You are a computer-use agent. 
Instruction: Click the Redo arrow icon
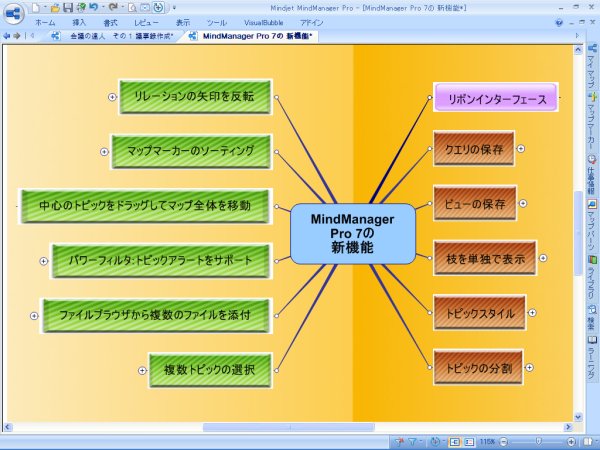click(x=113, y=7)
